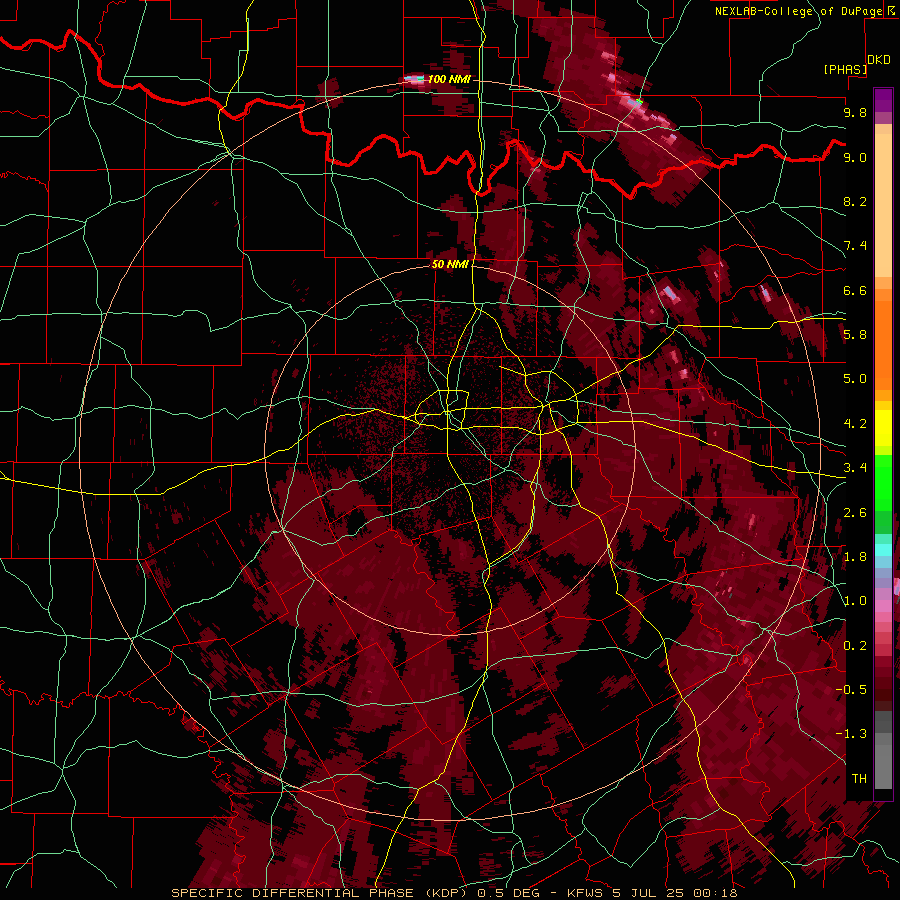Click the DKD product label
900x900 pixels.
pyautogui.click(x=879, y=60)
